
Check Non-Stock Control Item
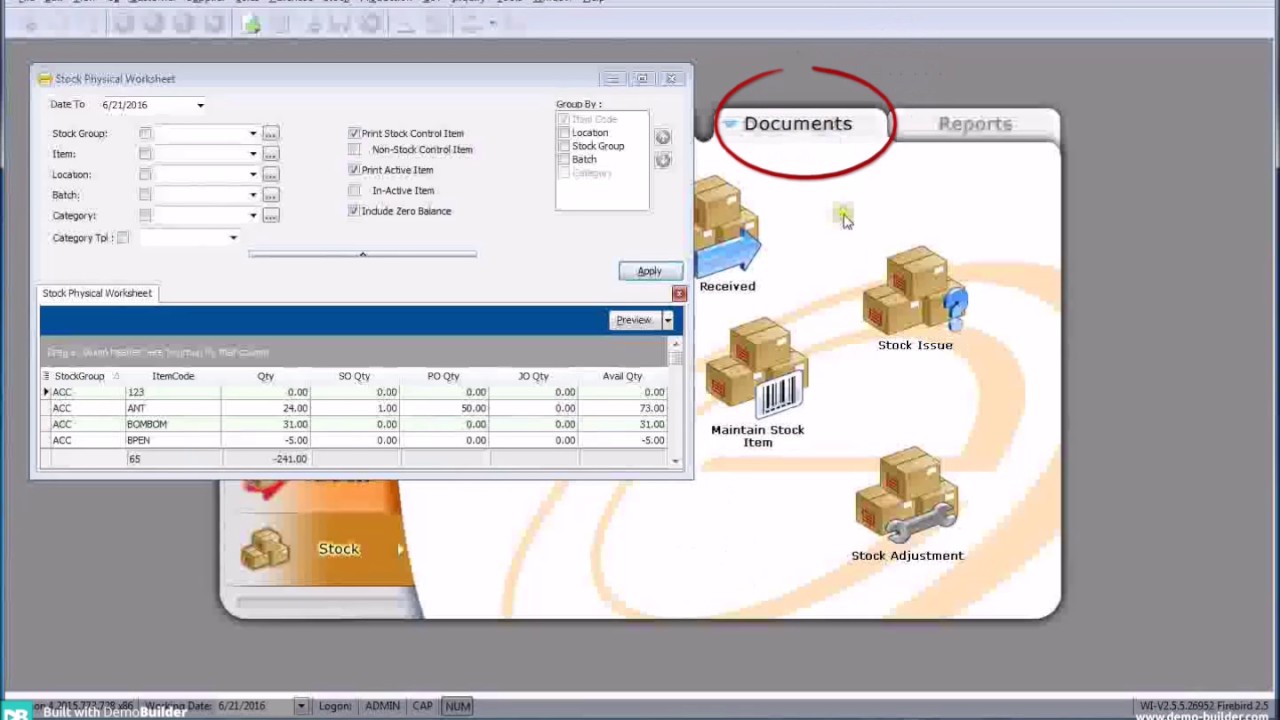coord(354,150)
